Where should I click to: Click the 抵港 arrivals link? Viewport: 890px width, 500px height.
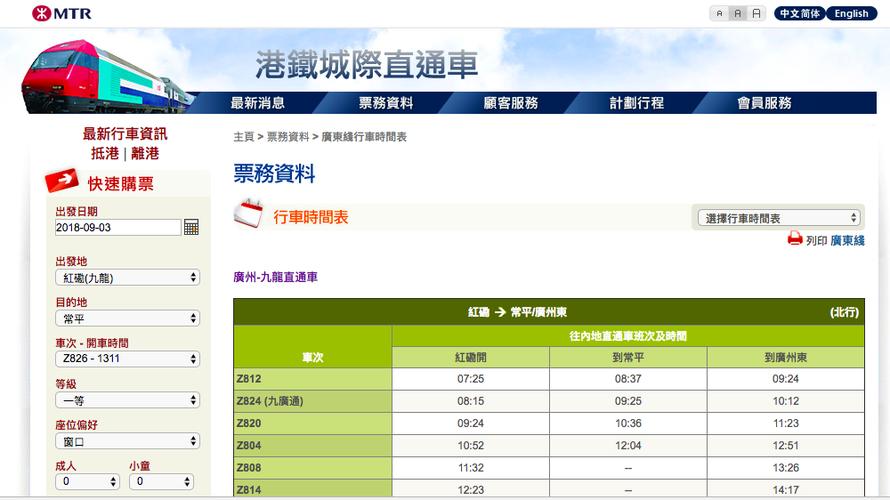(105, 153)
